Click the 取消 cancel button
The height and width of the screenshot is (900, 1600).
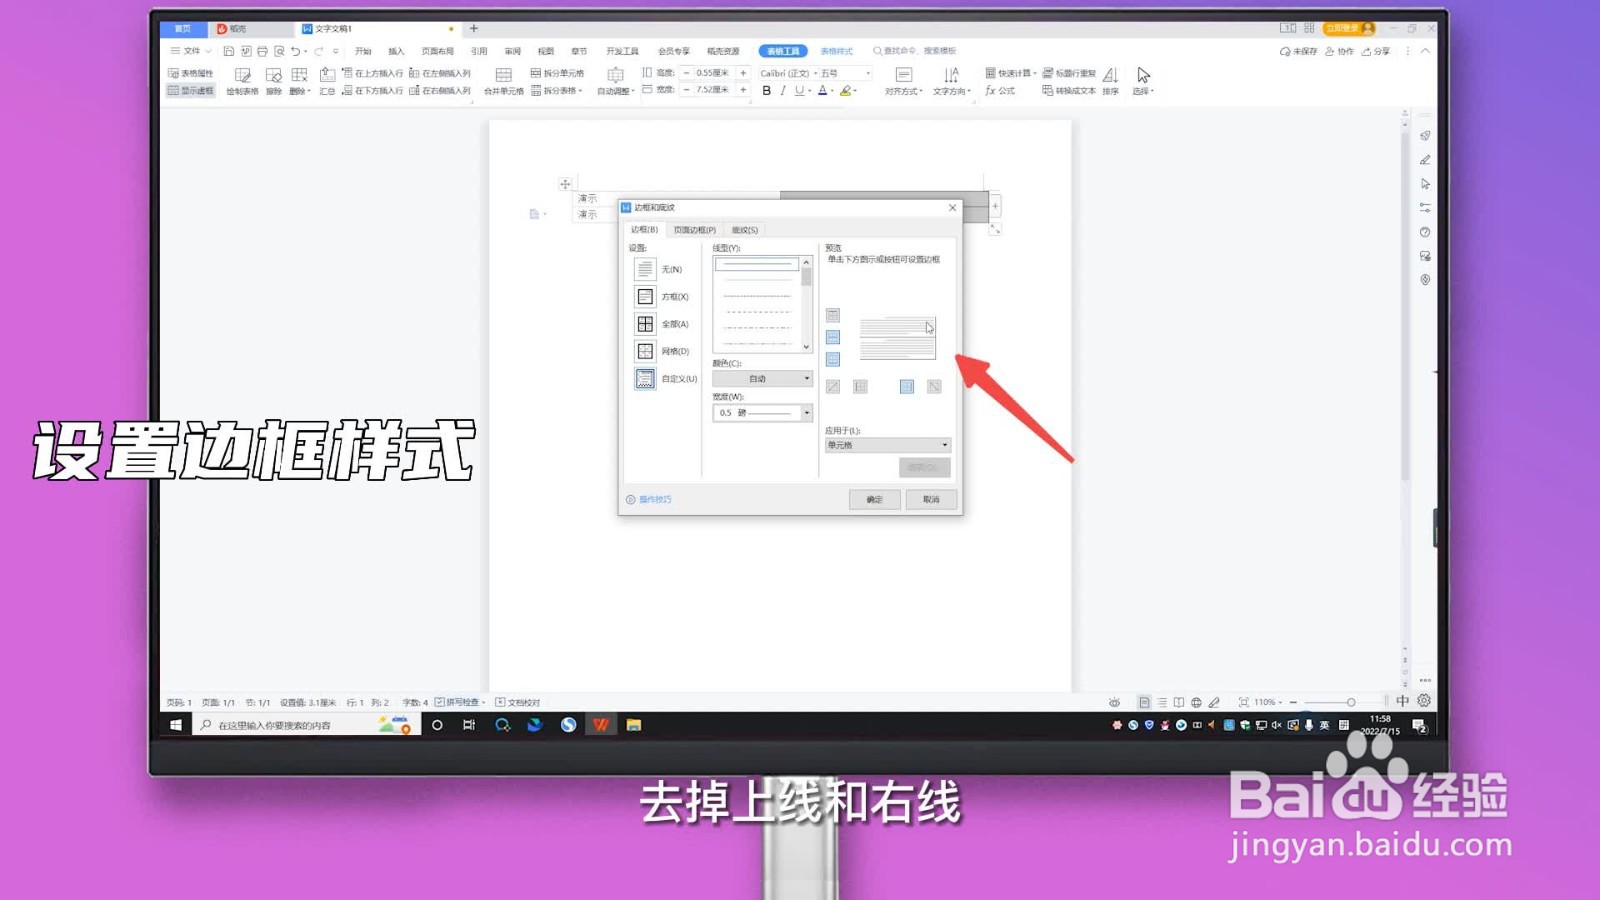pyautogui.click(x=931, y=499)
